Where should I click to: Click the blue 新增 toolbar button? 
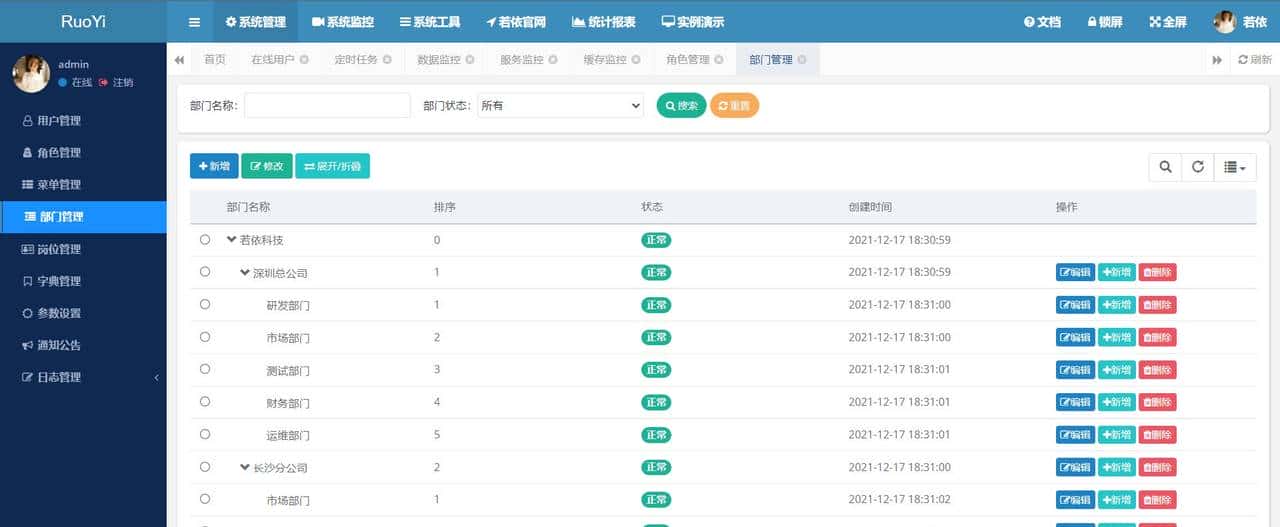pyautogui.click(x=214, y=166)
